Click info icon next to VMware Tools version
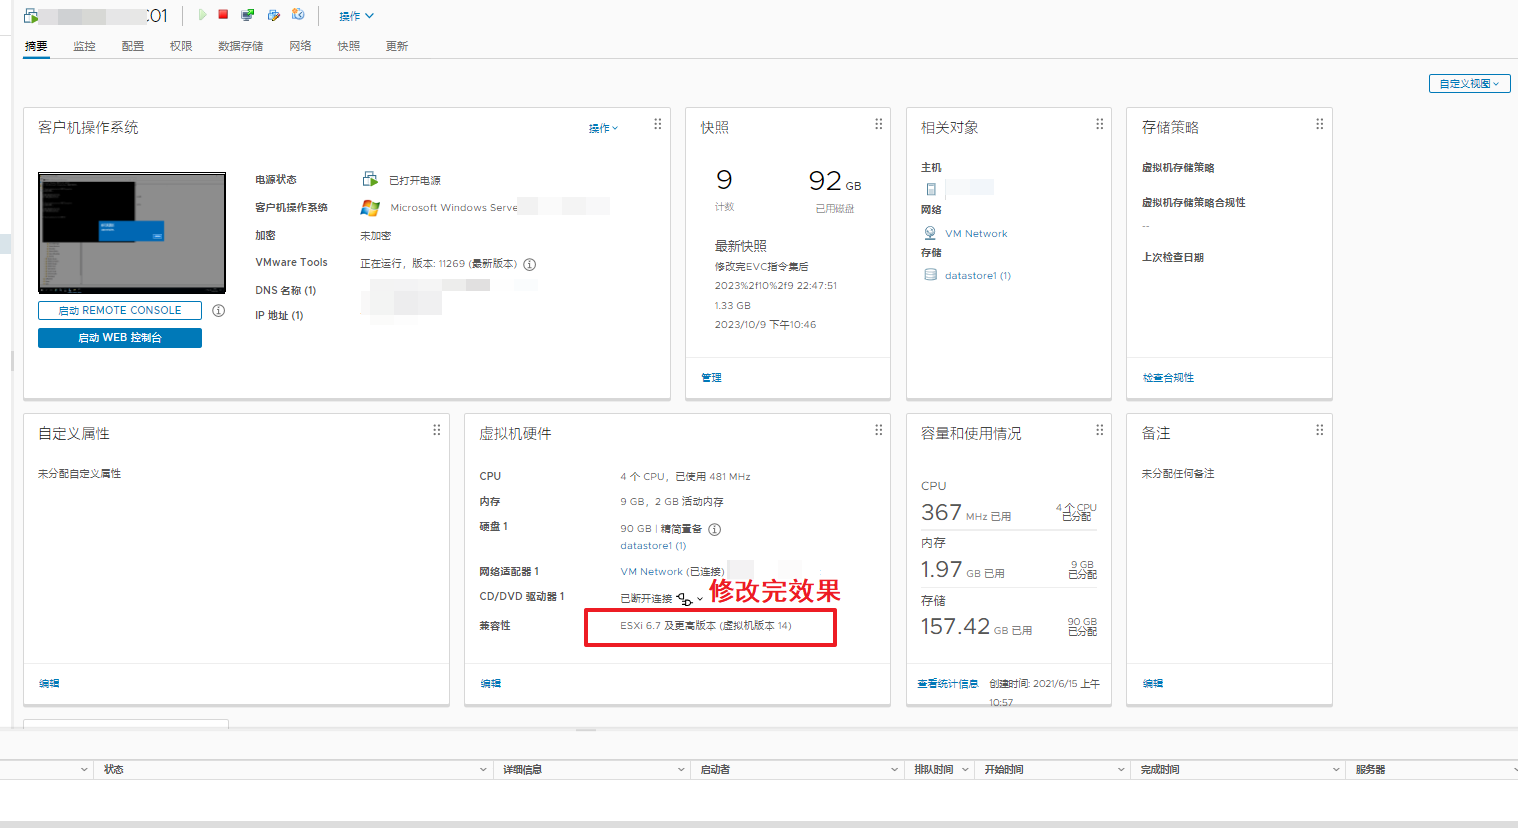The image size is (1518, 828). pyautogui.click(x=530, y=265)
